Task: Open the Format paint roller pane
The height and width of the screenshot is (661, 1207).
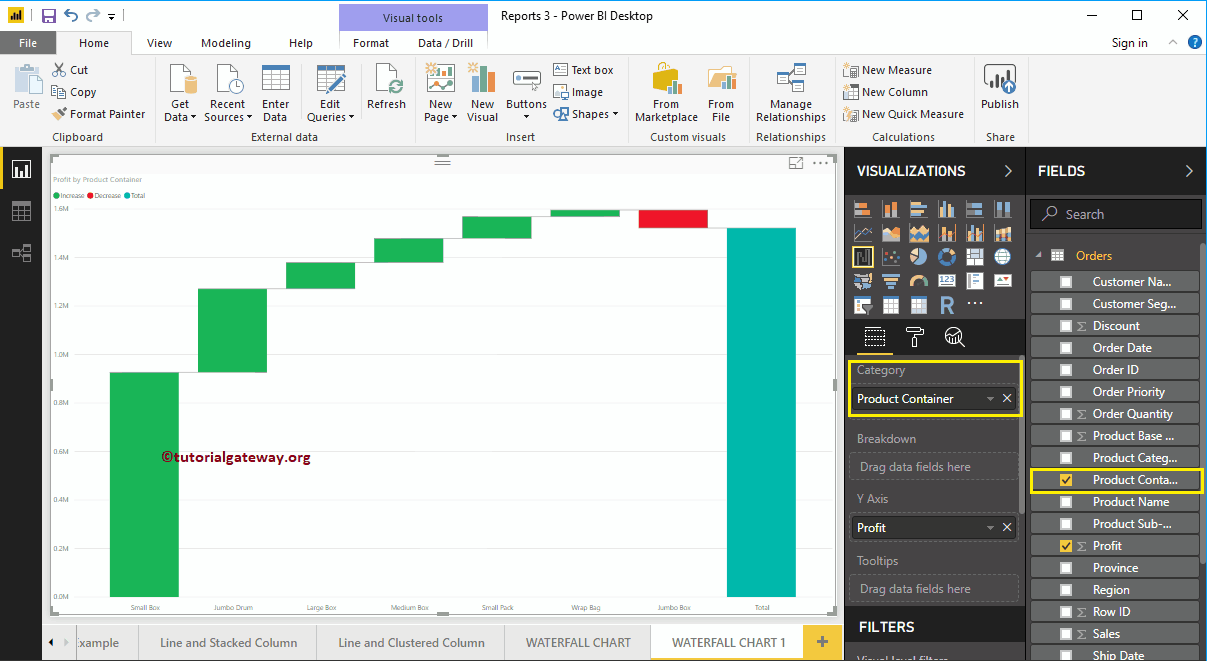Action: [914, 338]
